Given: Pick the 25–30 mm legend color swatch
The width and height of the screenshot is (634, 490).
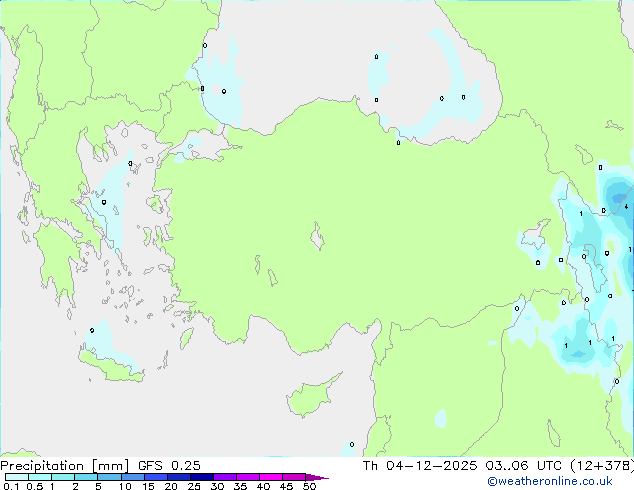Looking at the screenshot, I should pyautogui.click(x=205, y=478).
